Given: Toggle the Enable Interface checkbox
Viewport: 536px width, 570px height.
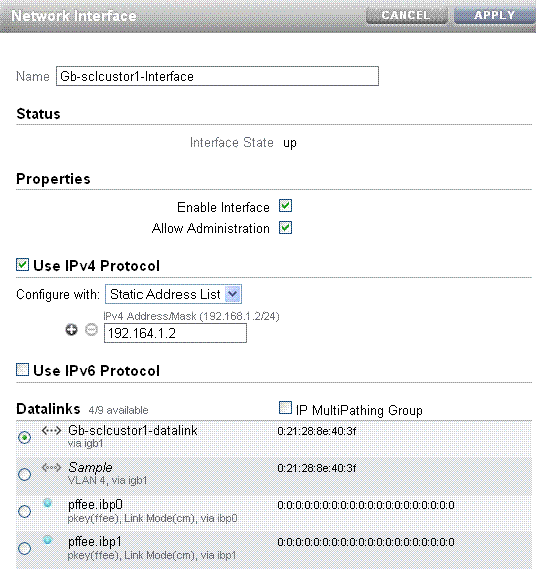Looking at the screenshot, I should click(x=285, y=206).
